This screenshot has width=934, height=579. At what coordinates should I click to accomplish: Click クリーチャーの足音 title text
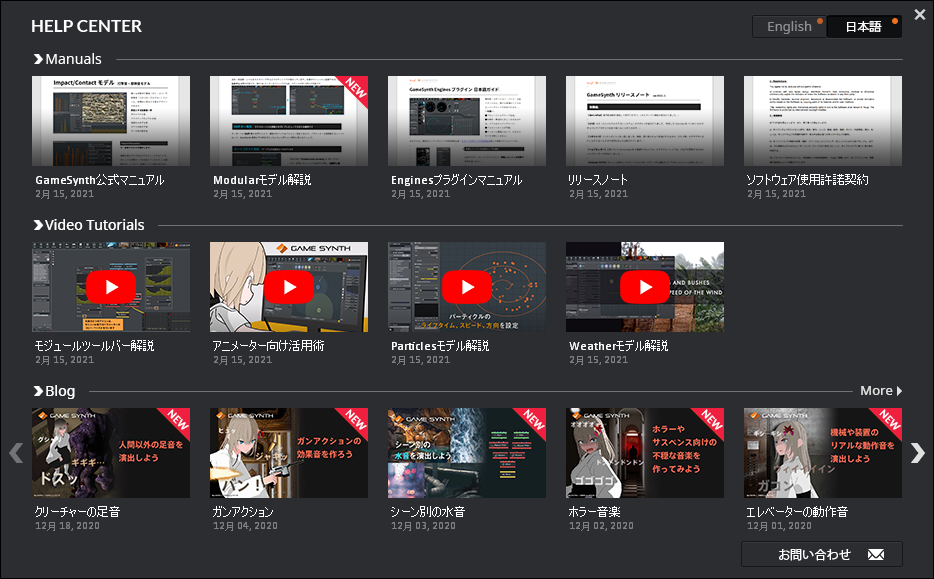(x=77, y=512)
